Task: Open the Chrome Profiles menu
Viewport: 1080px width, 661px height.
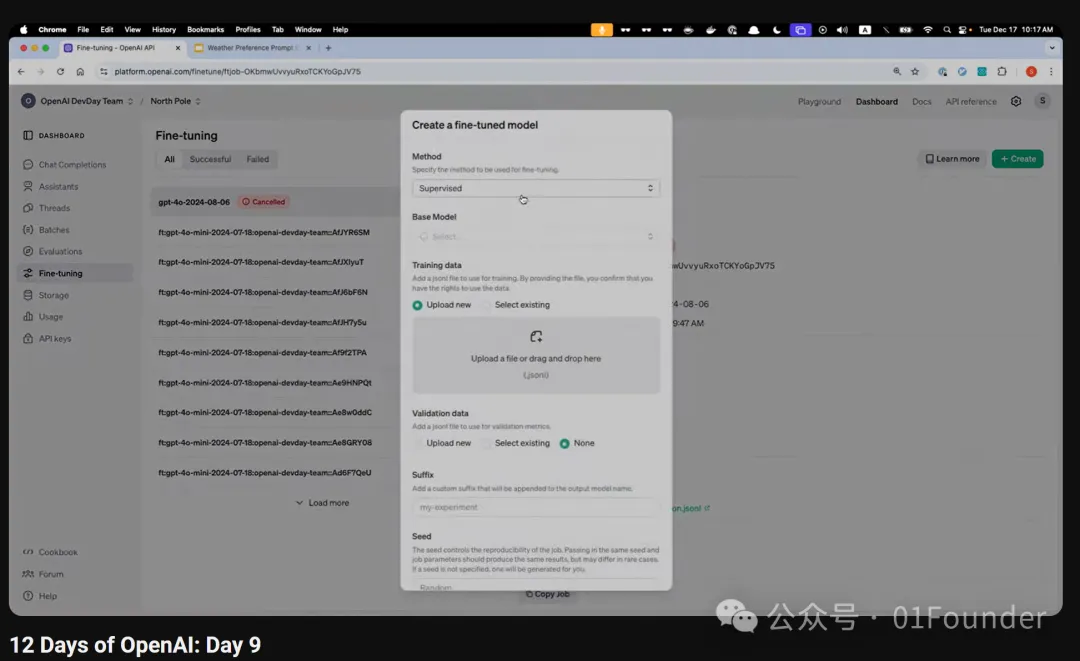Action: [248, 30]
